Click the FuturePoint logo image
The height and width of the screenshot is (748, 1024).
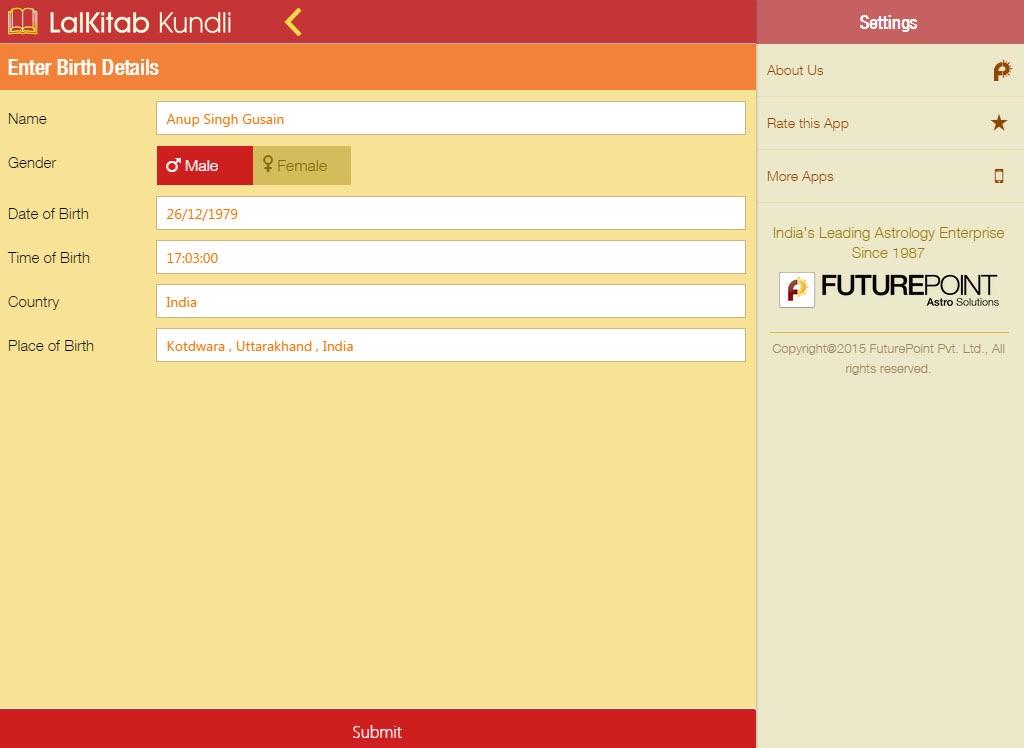[x=888, y=289]
